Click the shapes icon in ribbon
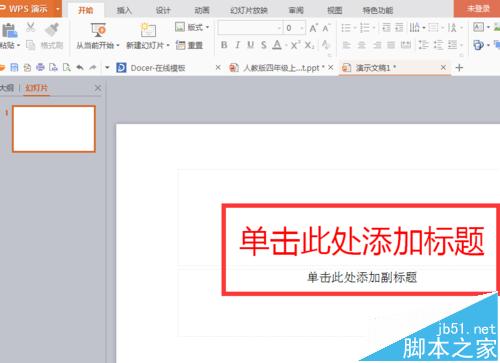 pyautogui.click(x=478, y=45)
